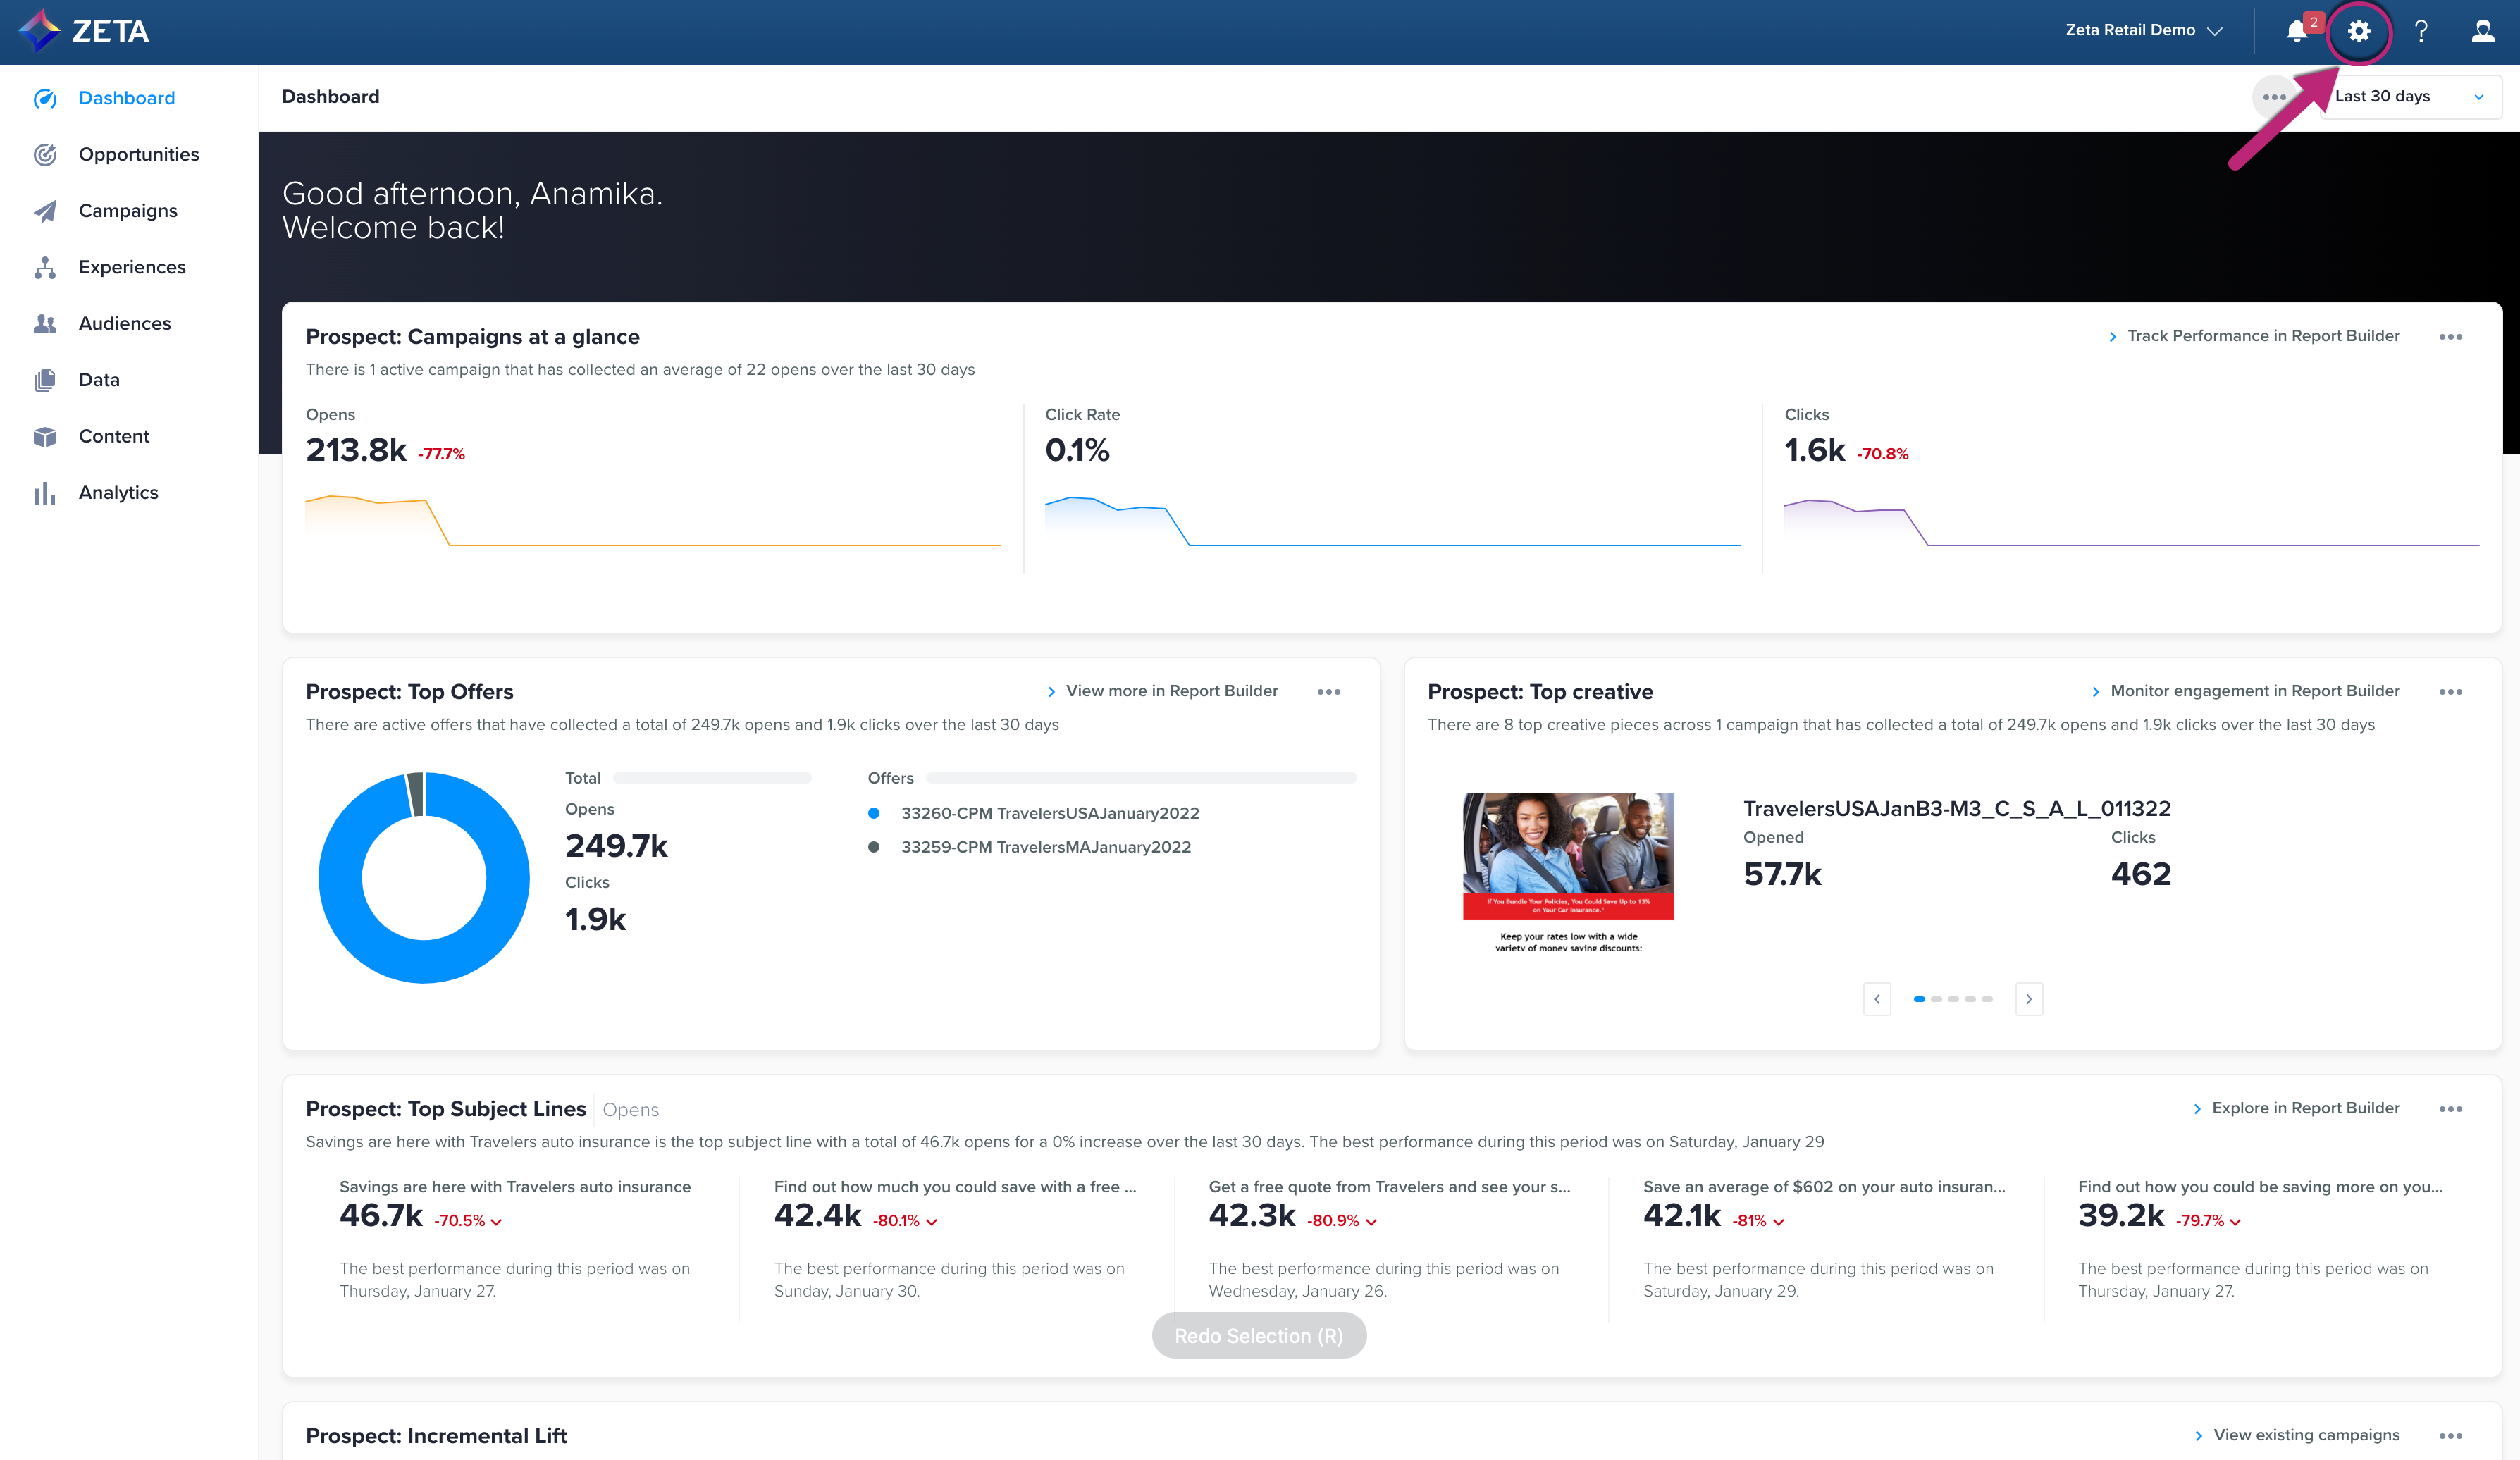Click the Data documents icon
This screenshot has height=1460, width=2520.
point(45,380)
